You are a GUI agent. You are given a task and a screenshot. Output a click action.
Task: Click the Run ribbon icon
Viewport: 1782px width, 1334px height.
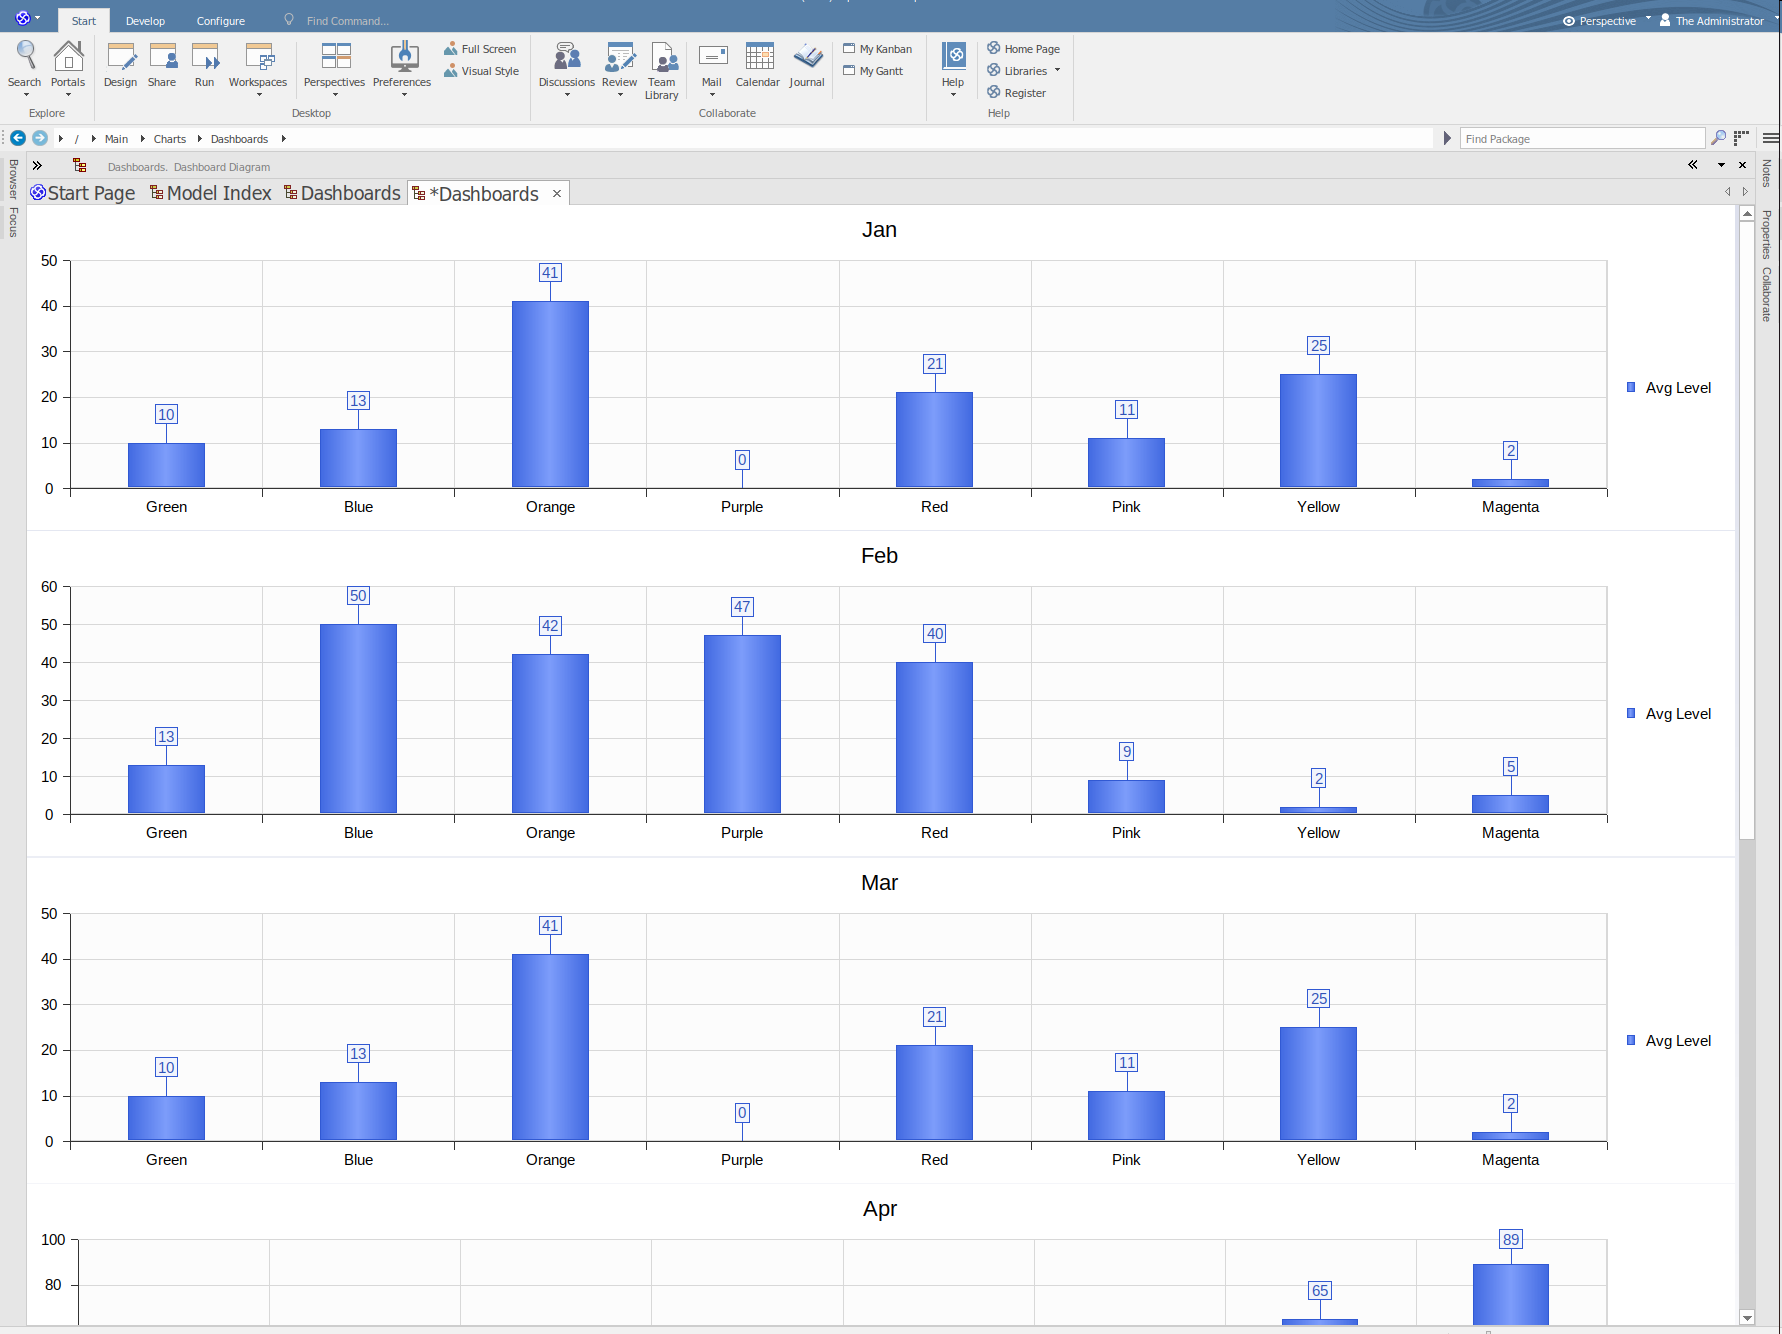pos(205,66)
